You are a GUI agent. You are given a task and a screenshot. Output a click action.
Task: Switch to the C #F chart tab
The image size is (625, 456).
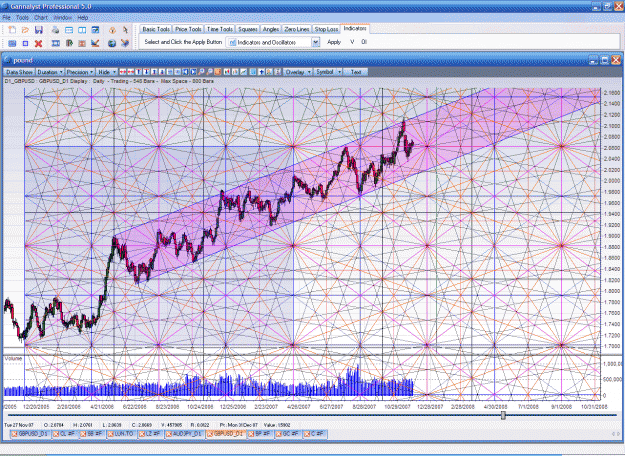314,434
